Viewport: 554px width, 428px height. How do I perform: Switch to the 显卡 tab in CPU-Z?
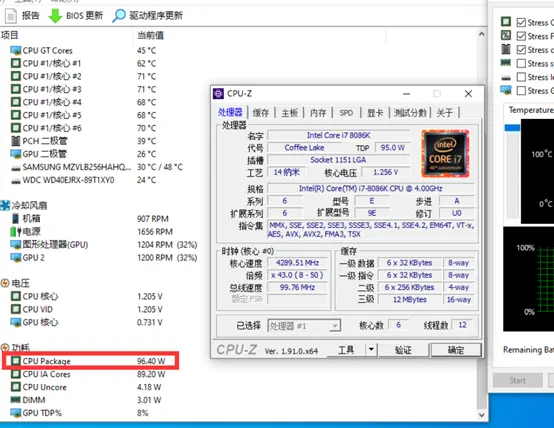coord(375,113)
